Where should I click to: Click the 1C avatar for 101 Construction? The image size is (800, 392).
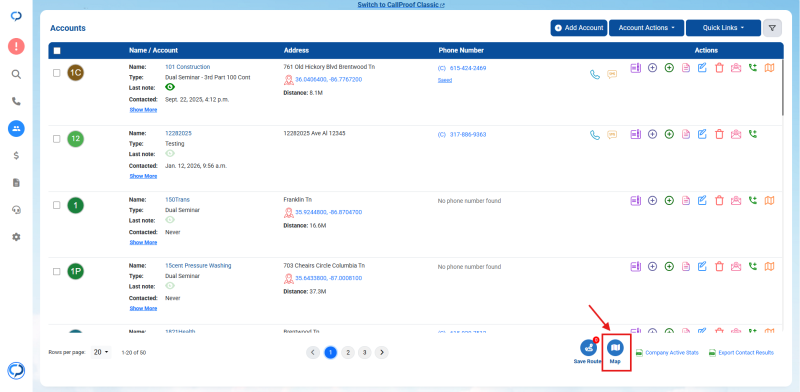[76, 72]
